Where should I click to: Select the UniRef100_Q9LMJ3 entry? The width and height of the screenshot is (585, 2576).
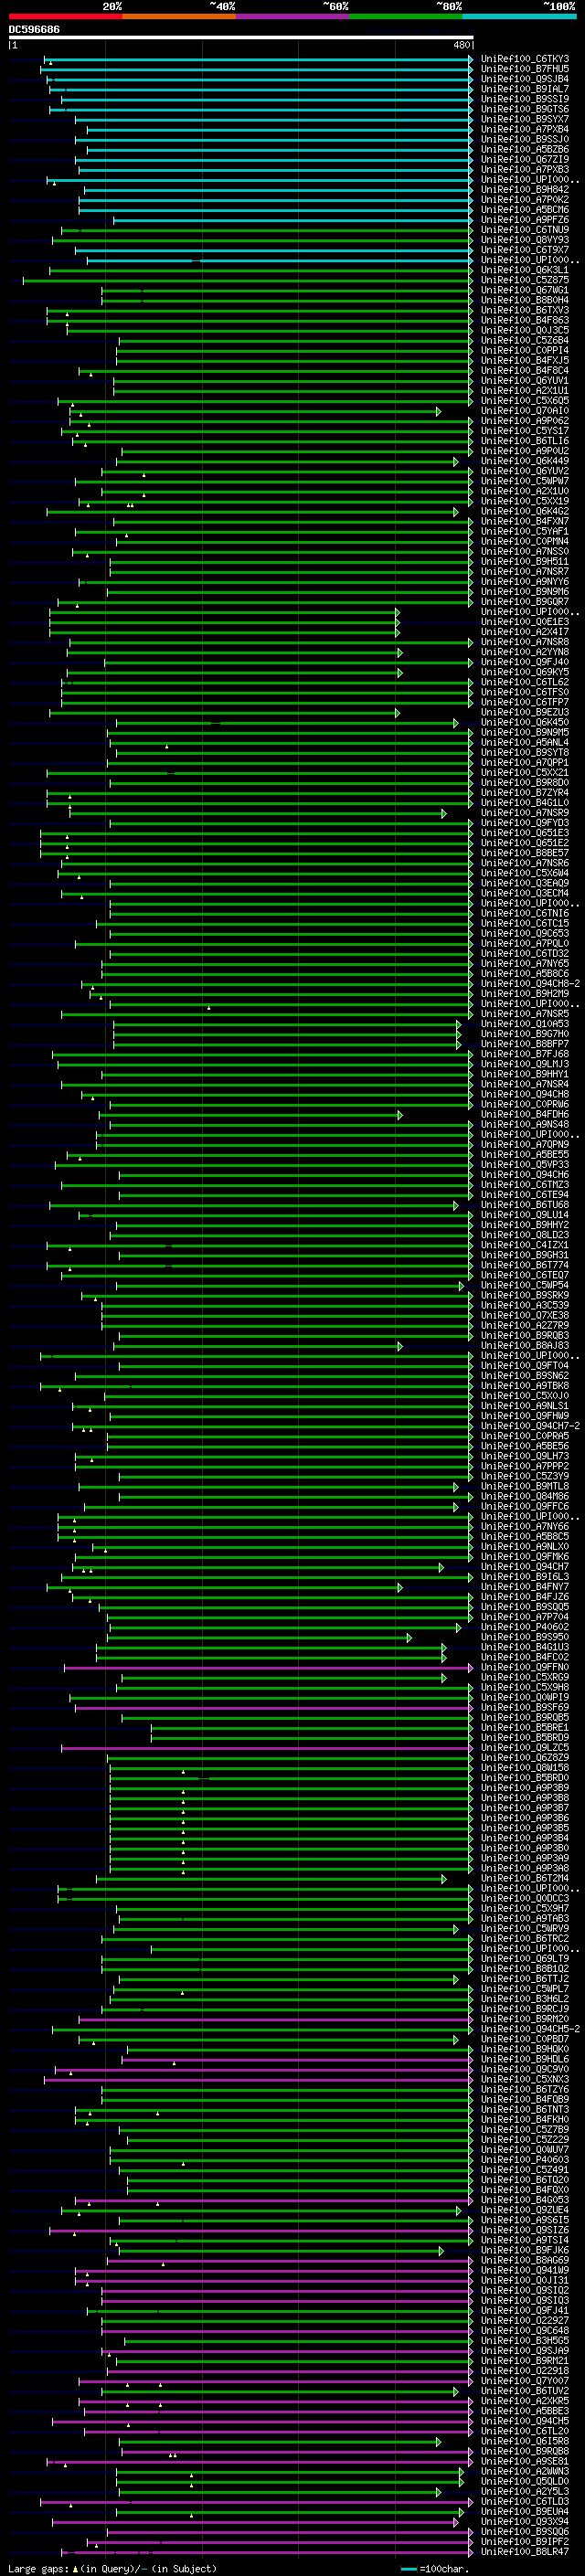pyautogui.click(x=525, y=1064)
